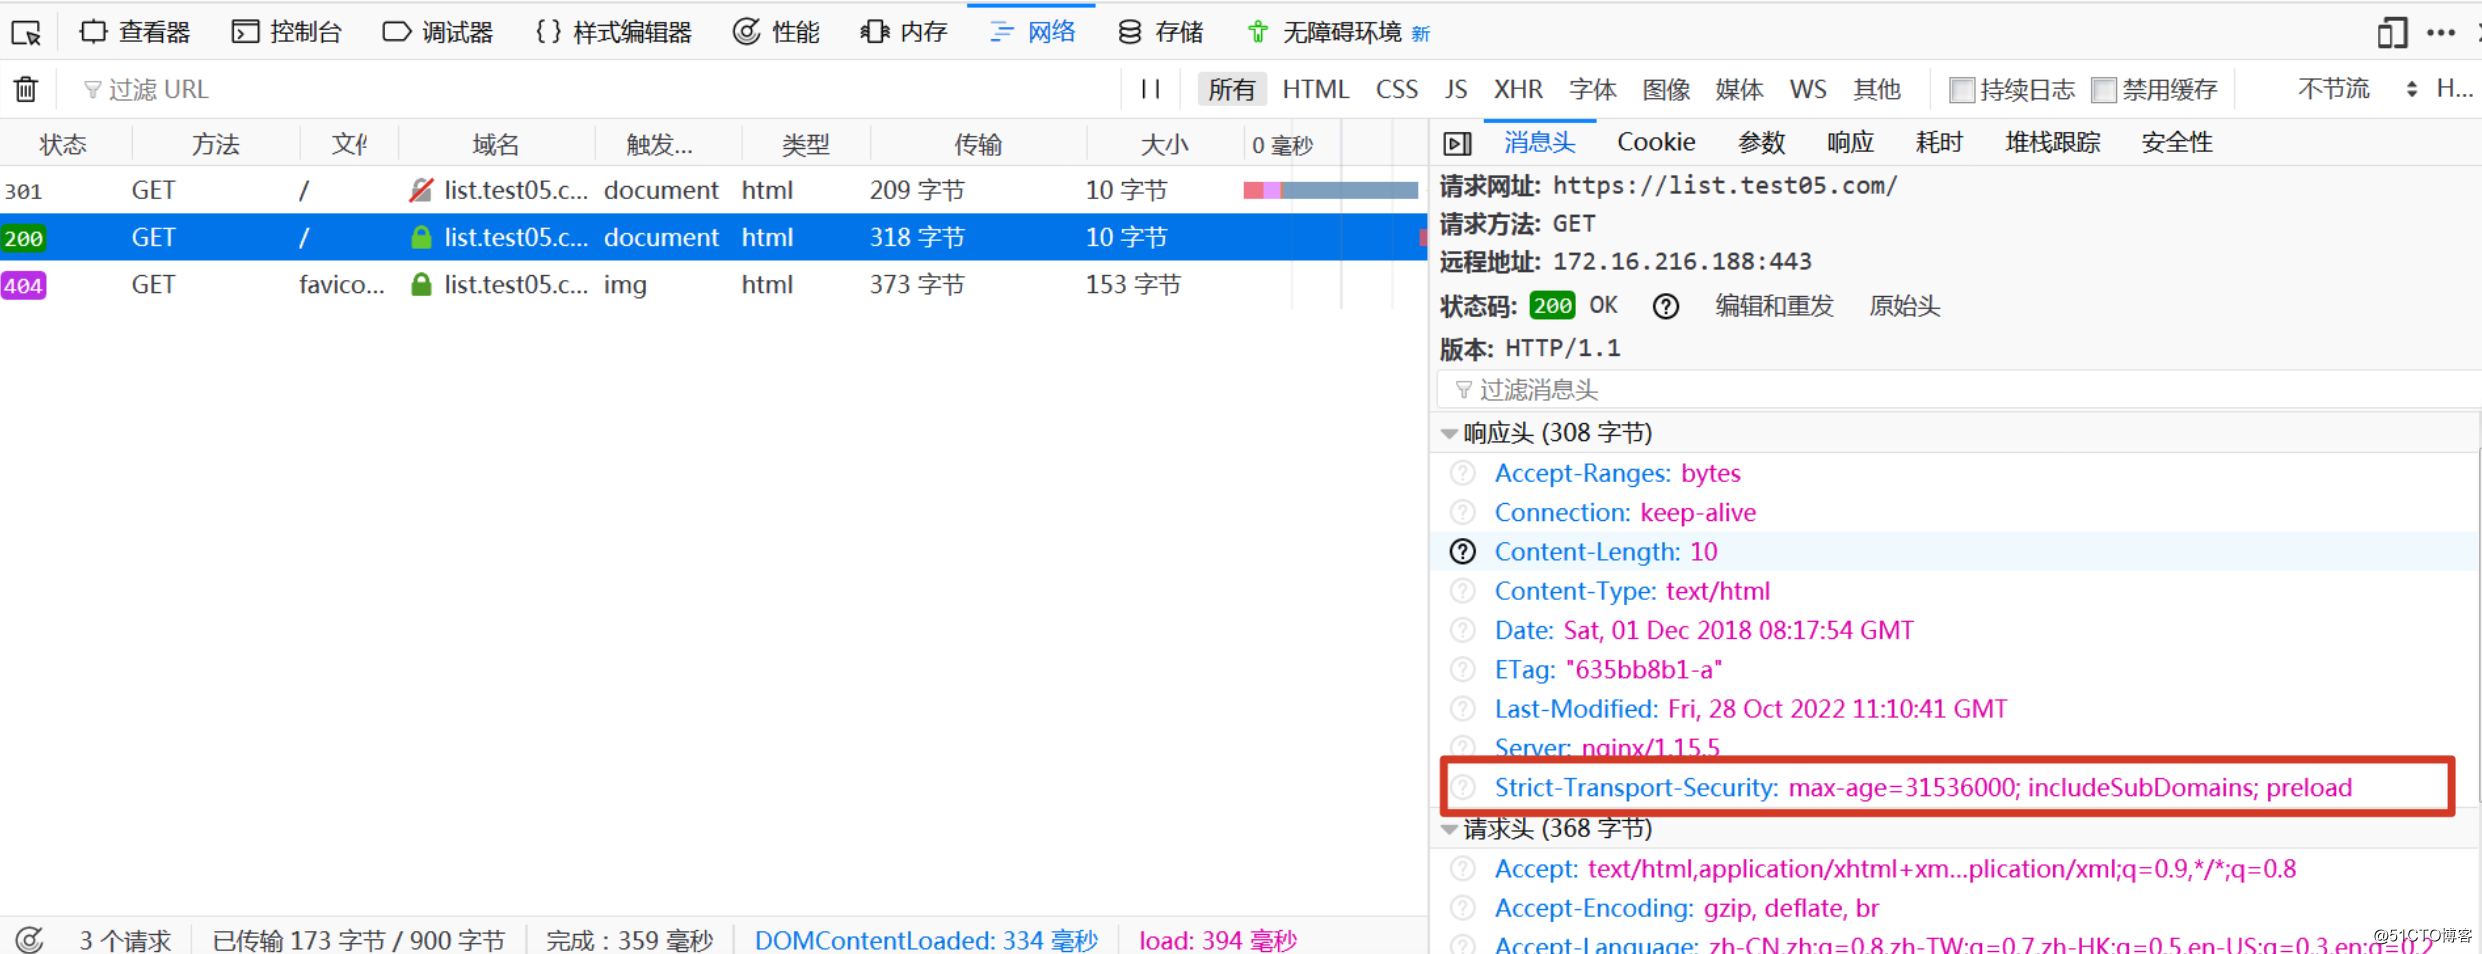Click the responsive design mode icon

point(2392,33)
